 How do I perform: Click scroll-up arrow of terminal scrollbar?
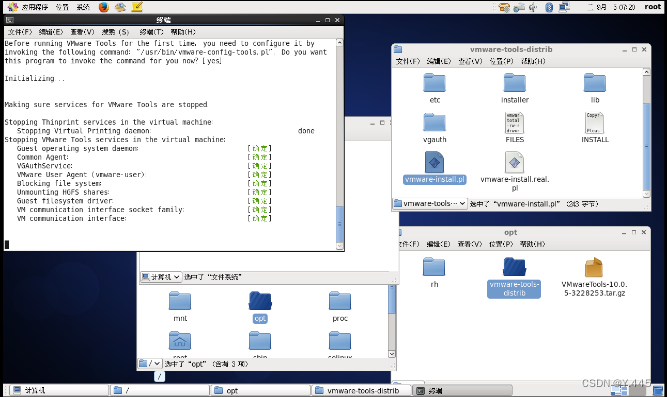click(339, 43)
